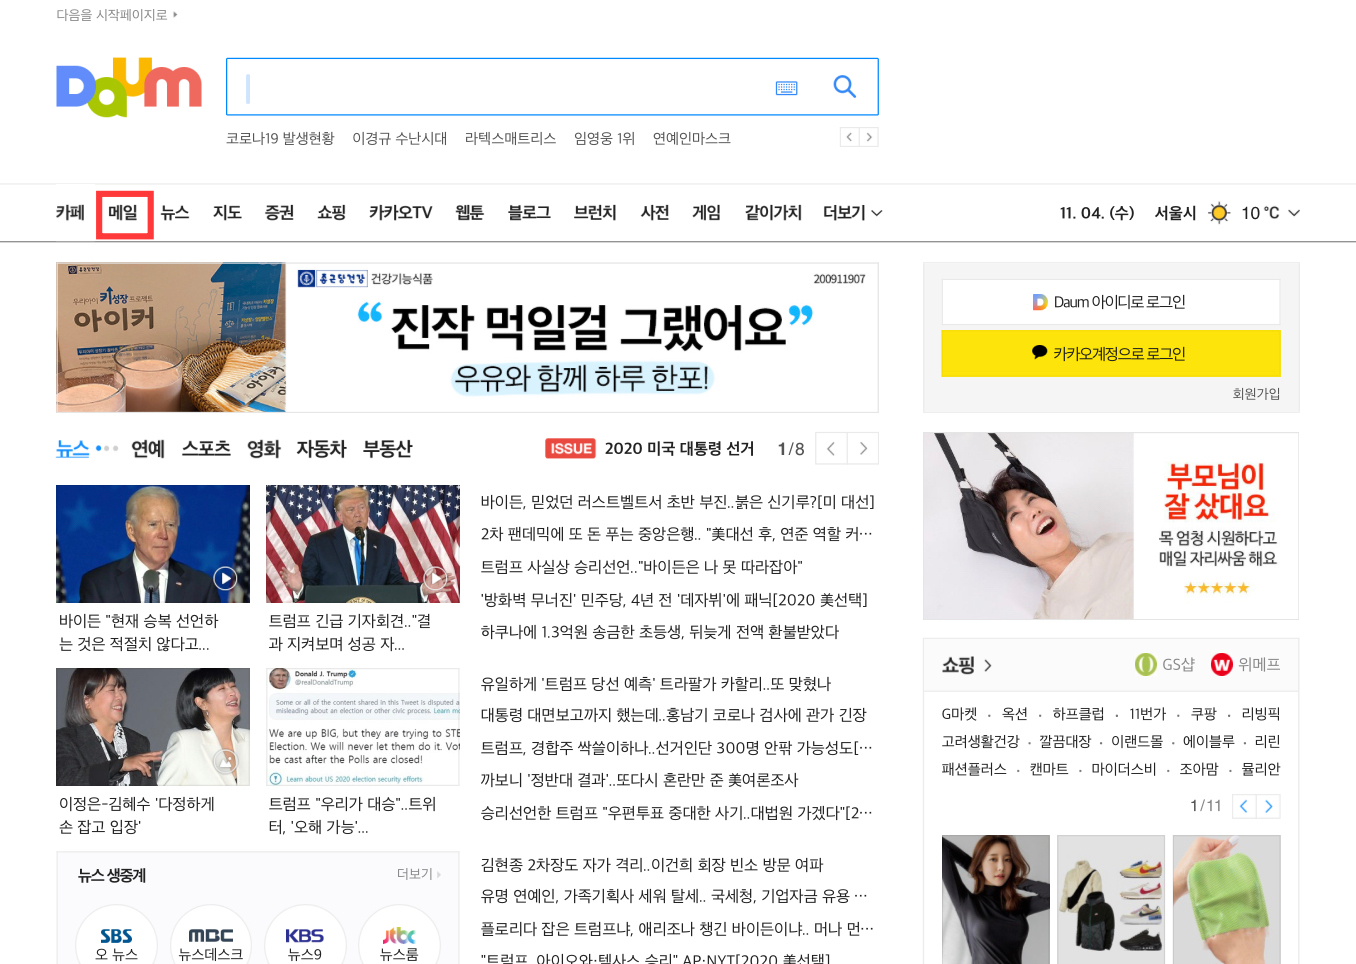Open the sneakers product thumbnail
The image size is (1356, 964).
[x=1111, y=899]
